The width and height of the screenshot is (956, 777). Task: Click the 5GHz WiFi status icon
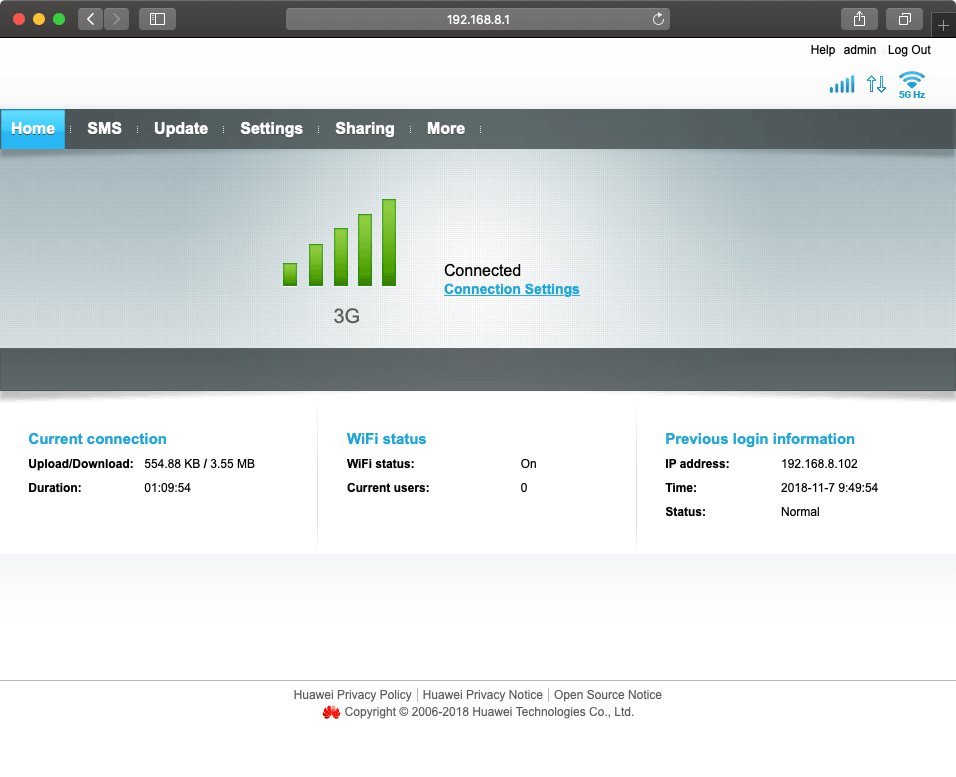(911, 84)
